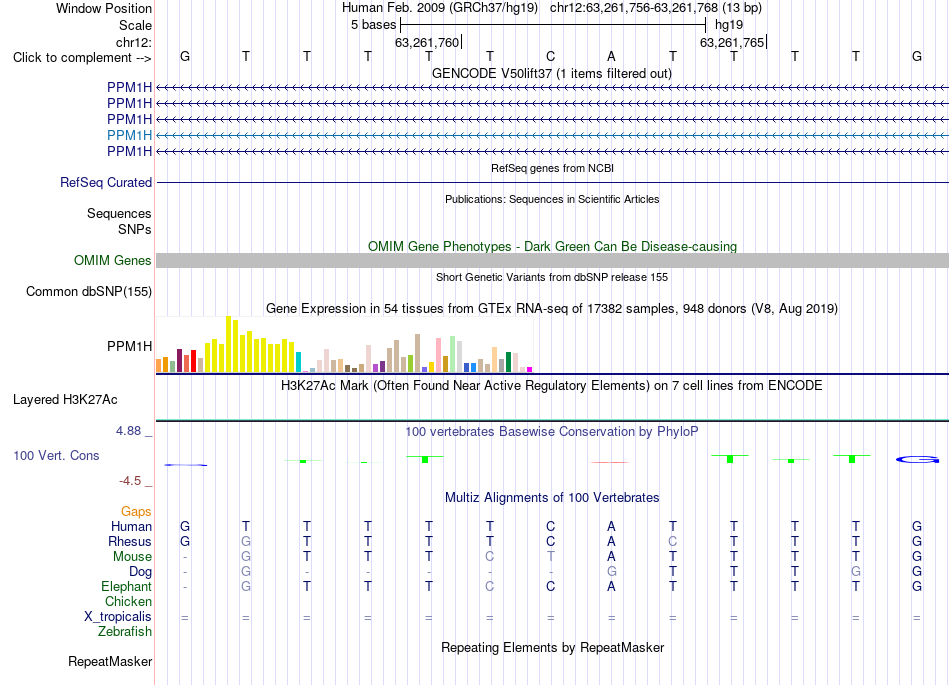Click the OMIM Gene Phenotypes green title

pyautogui.click(x=553, y=247)
